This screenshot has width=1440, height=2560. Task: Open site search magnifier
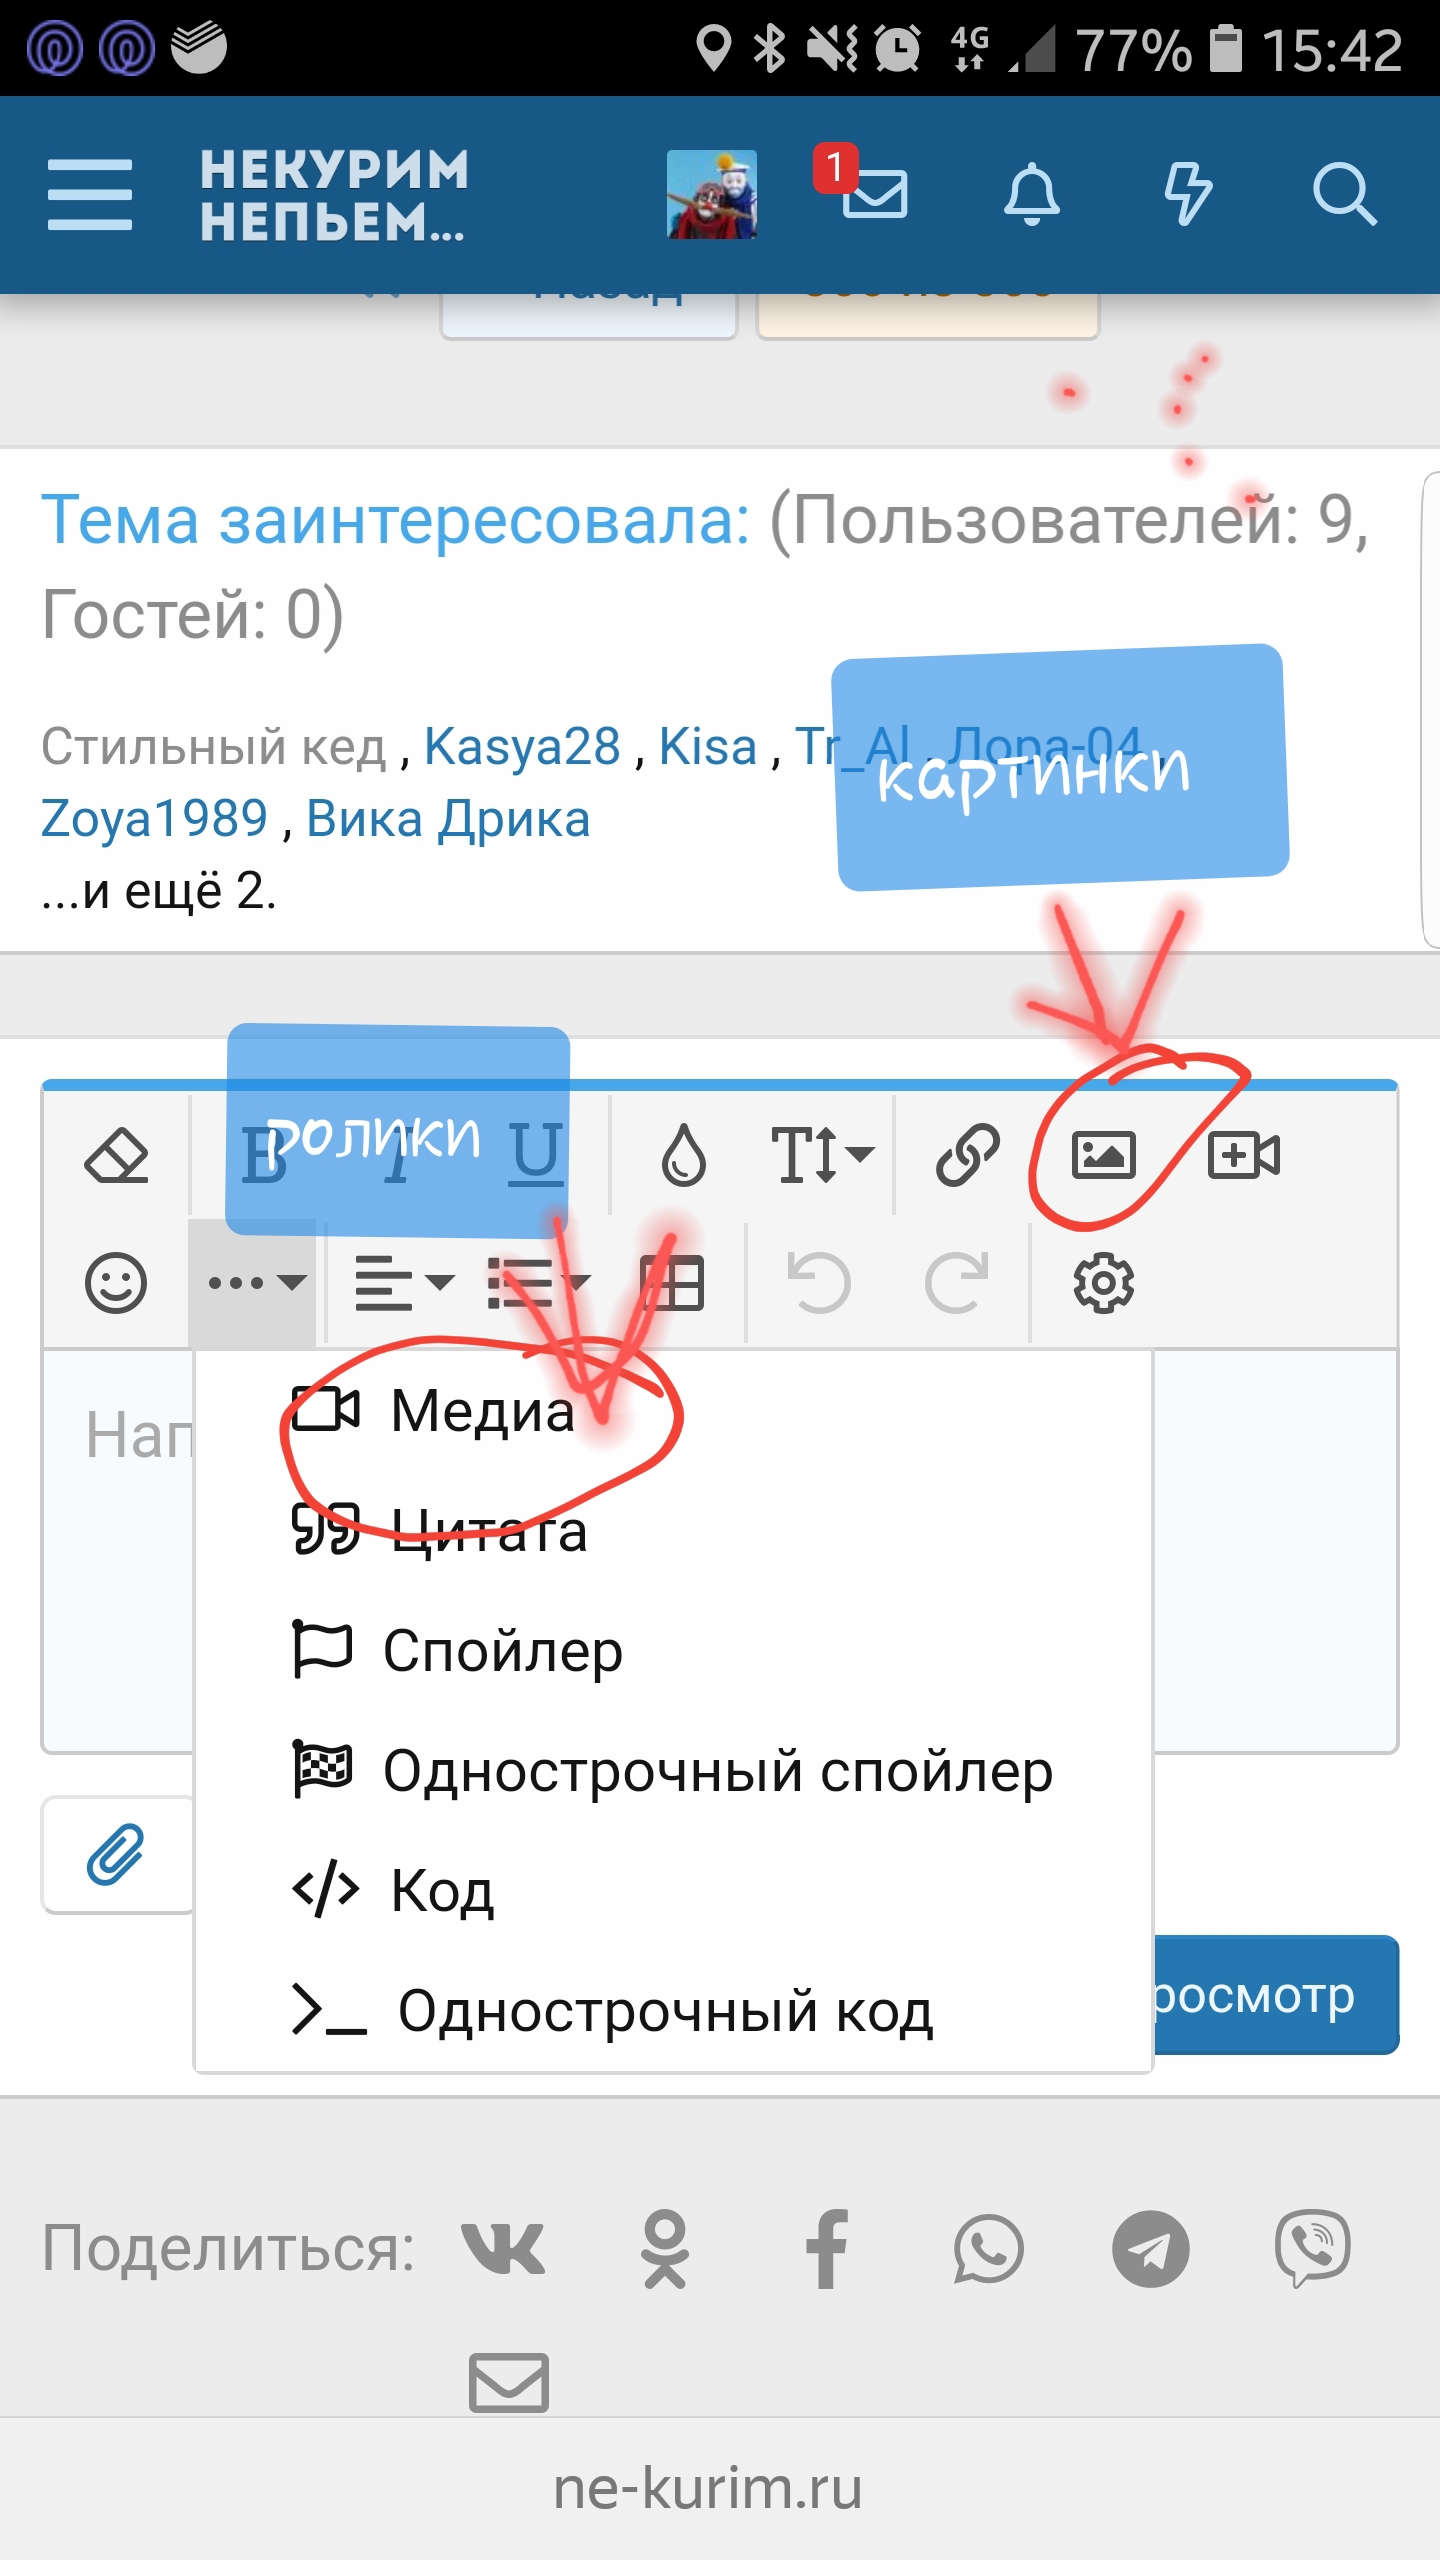point(1345,194)
